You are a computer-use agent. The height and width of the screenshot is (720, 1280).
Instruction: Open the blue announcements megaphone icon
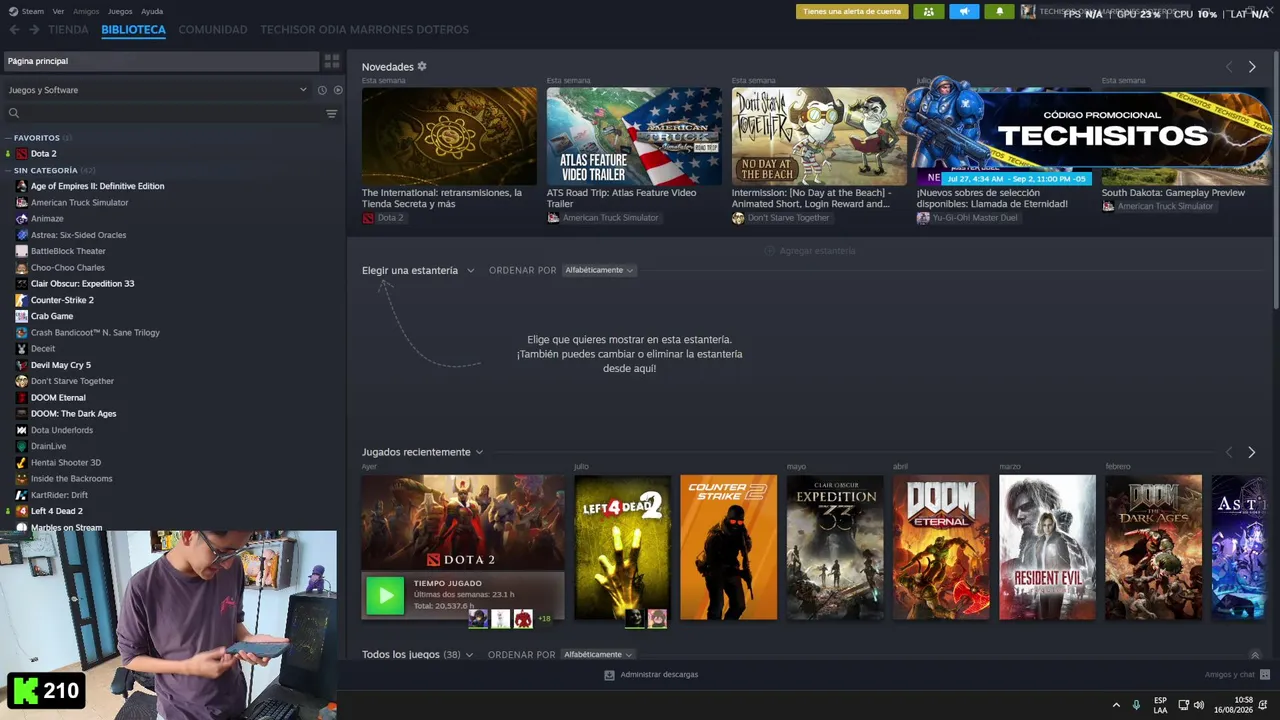pos(965,12)
